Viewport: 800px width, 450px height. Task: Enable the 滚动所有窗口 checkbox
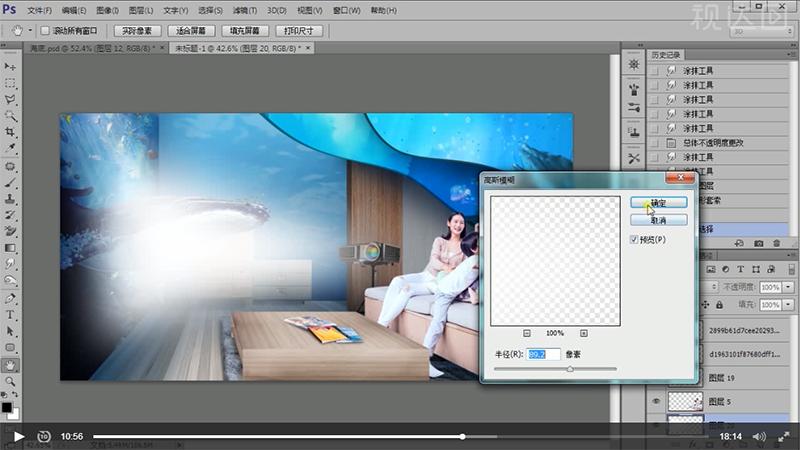click(x=45, y=31)
